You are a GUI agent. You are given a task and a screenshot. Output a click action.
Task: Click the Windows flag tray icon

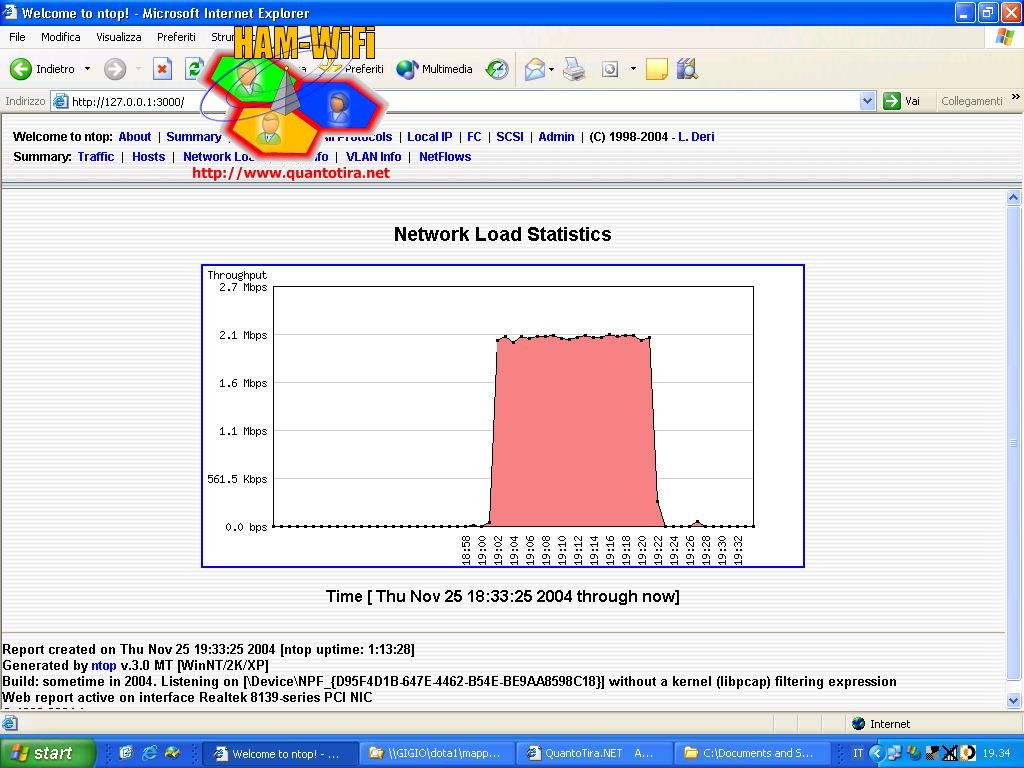913,753
